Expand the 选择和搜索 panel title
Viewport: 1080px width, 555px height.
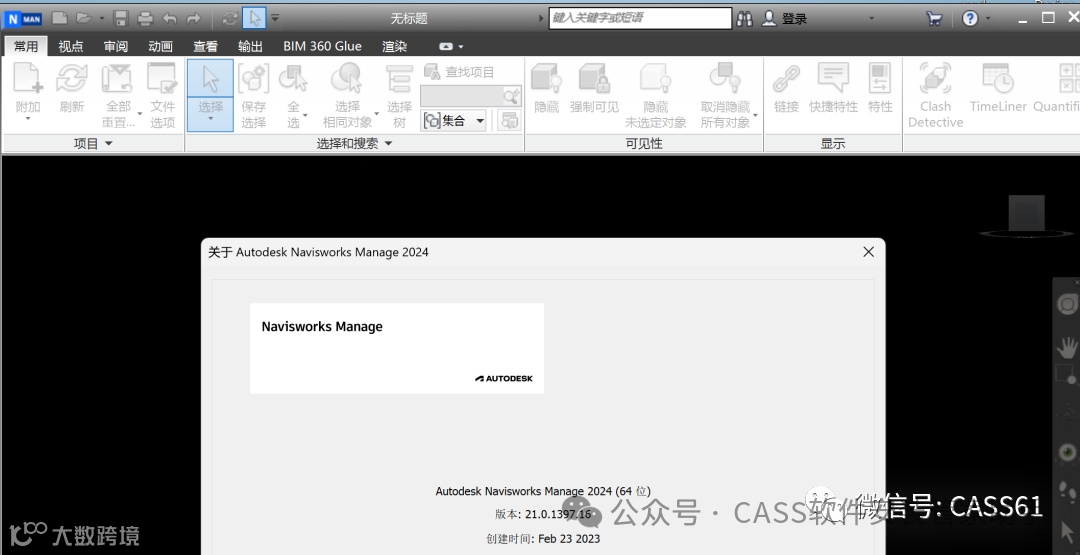354,143
